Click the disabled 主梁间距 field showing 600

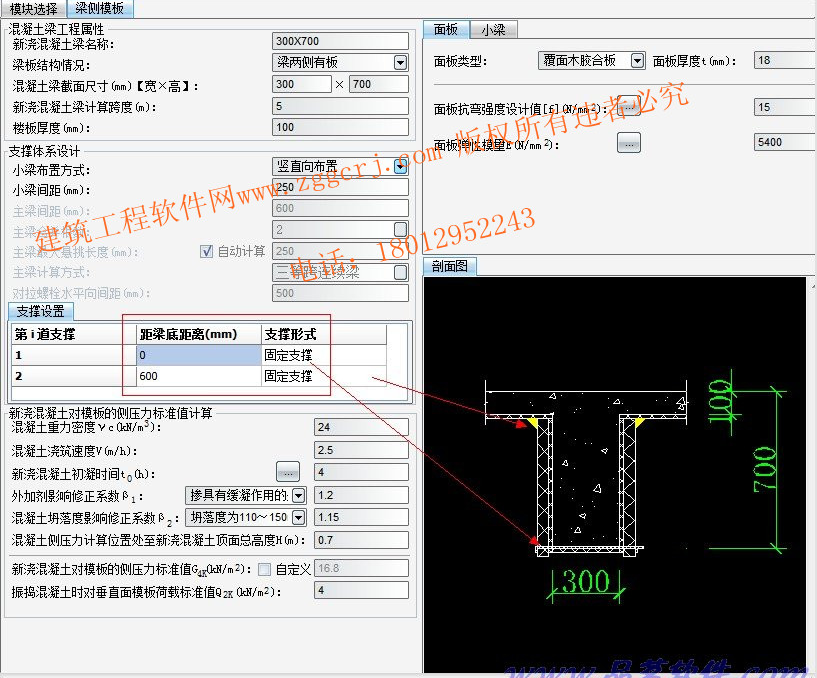(x=340, y=208)
